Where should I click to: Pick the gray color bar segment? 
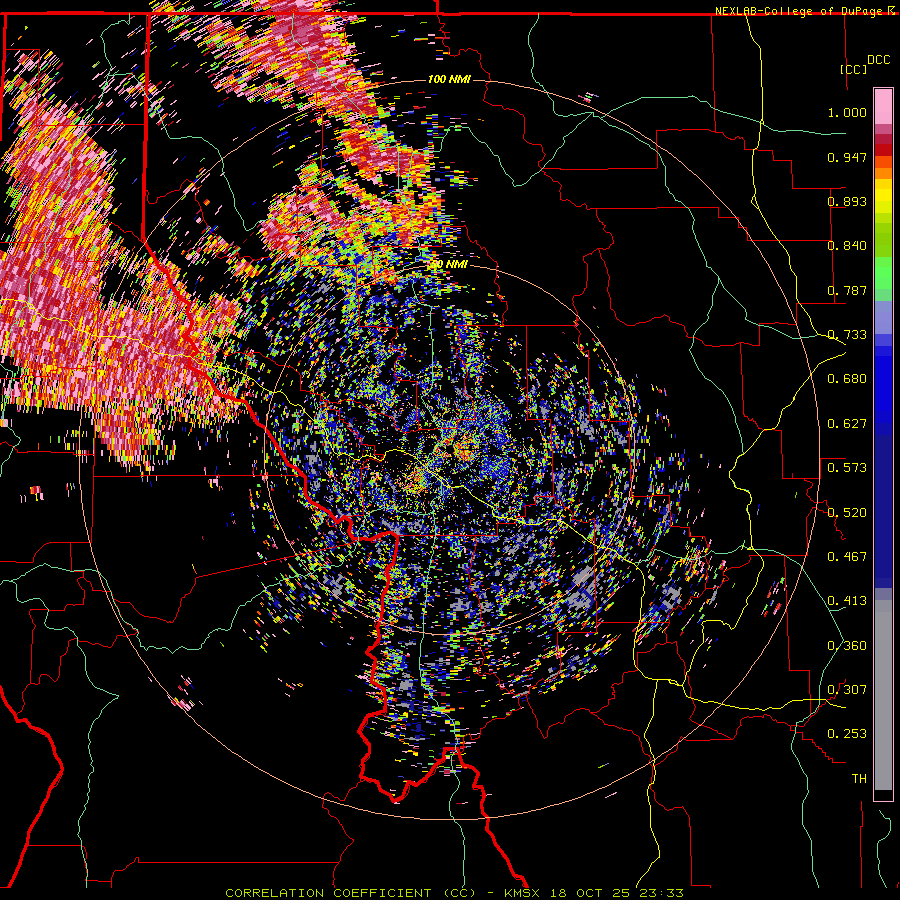pos(883,695)
